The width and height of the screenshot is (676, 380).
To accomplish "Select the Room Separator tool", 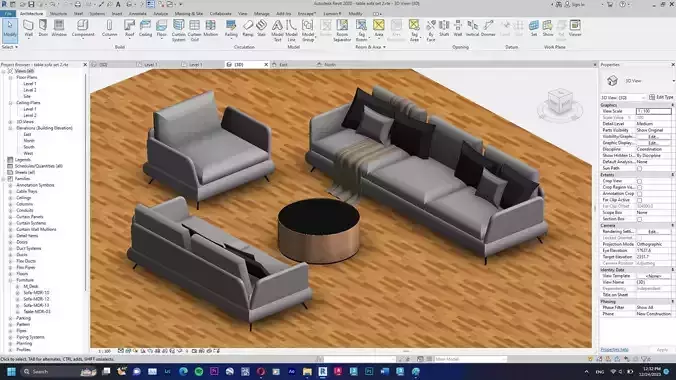I will (x=342, y=31).
